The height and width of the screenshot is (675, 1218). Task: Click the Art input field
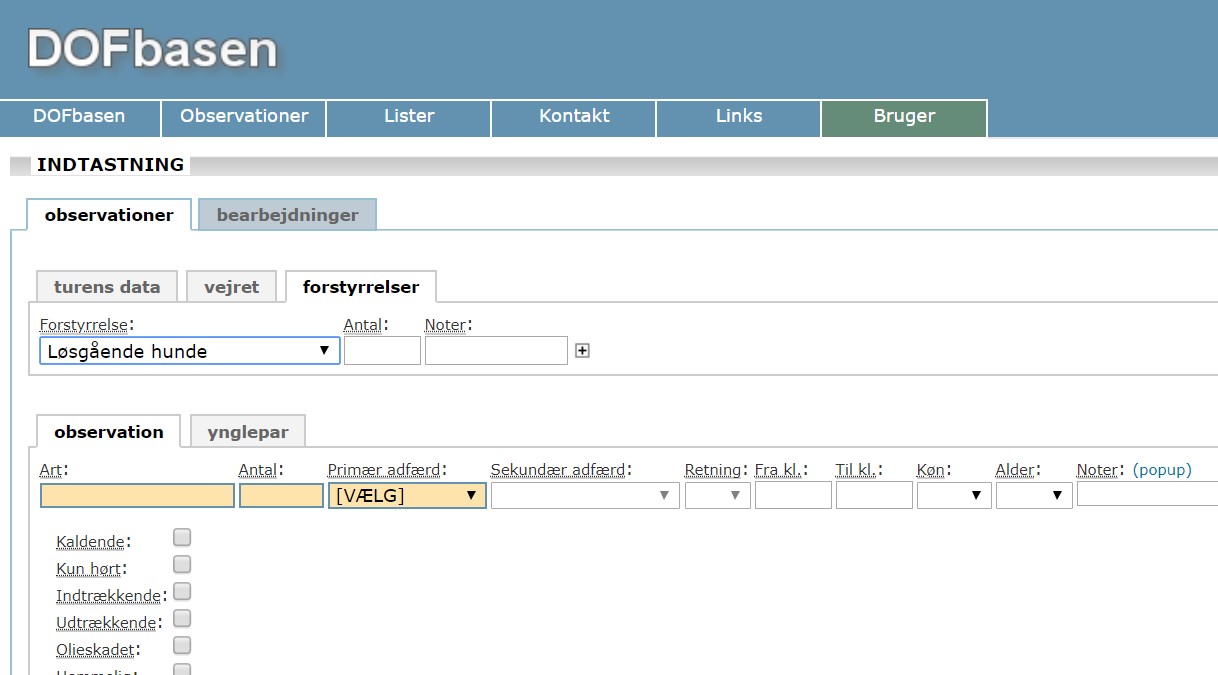137,495
